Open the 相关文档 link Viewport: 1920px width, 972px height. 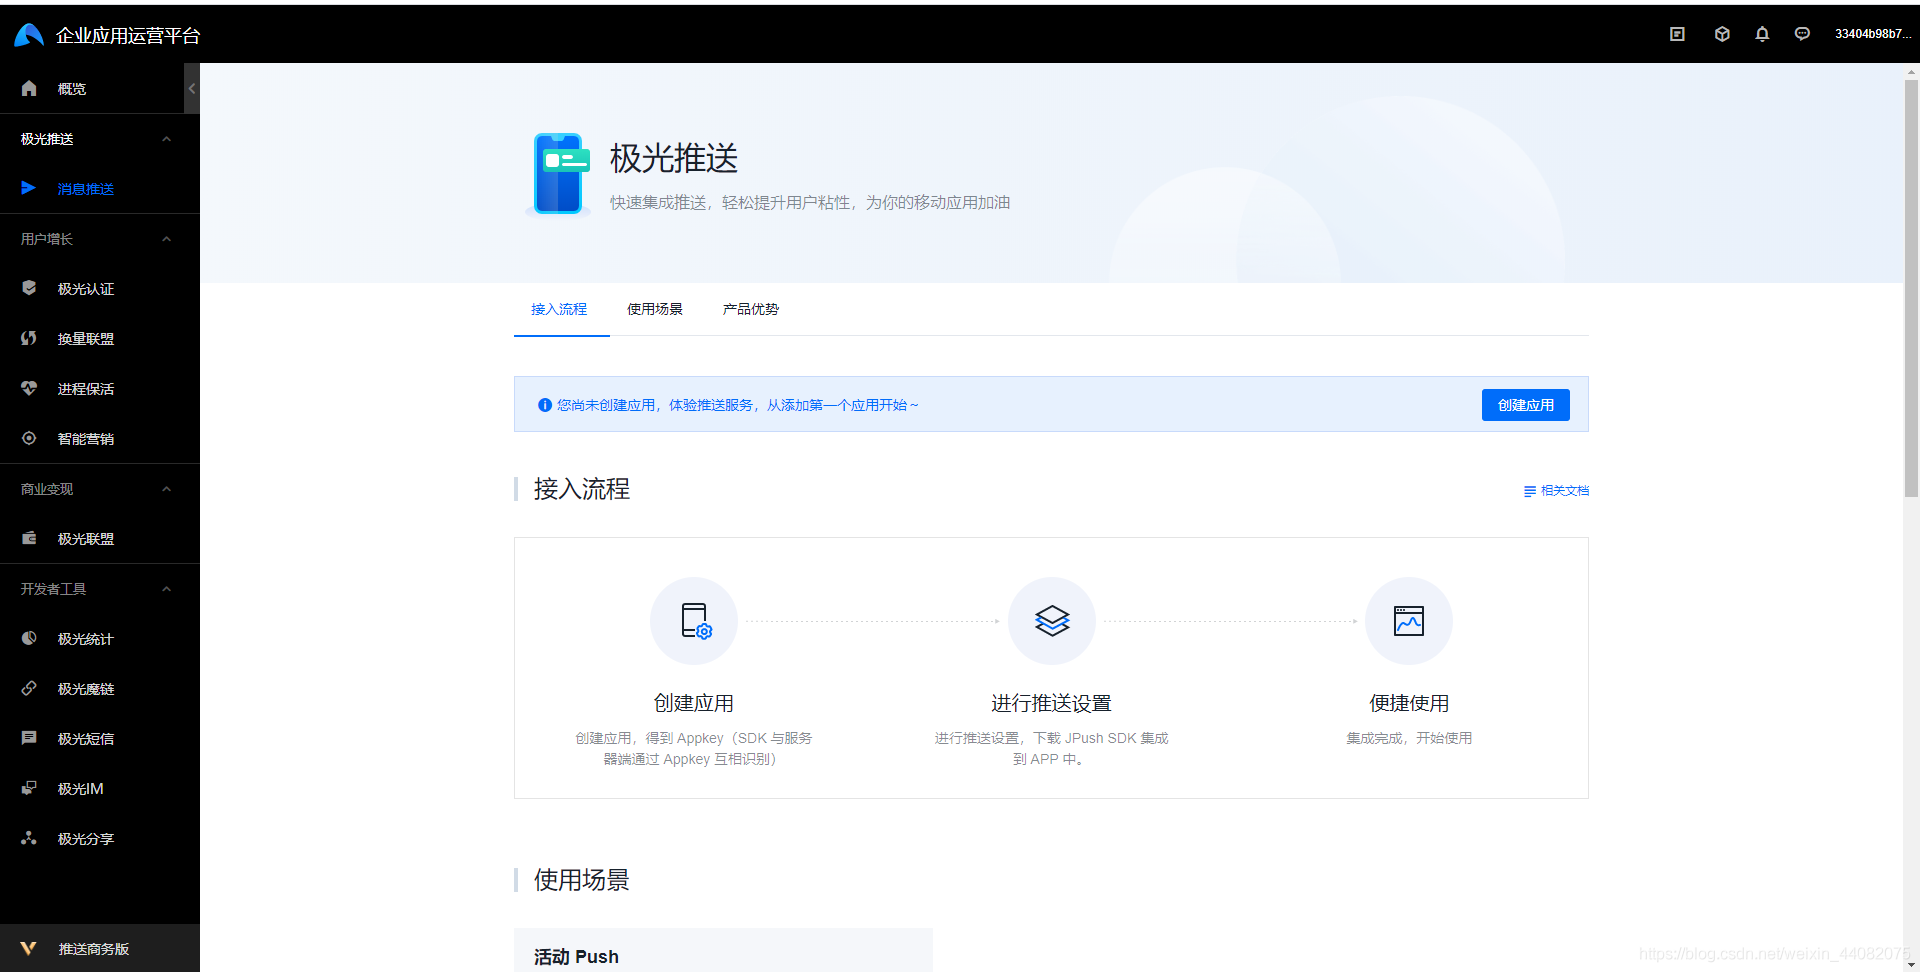coord(1556,491)
